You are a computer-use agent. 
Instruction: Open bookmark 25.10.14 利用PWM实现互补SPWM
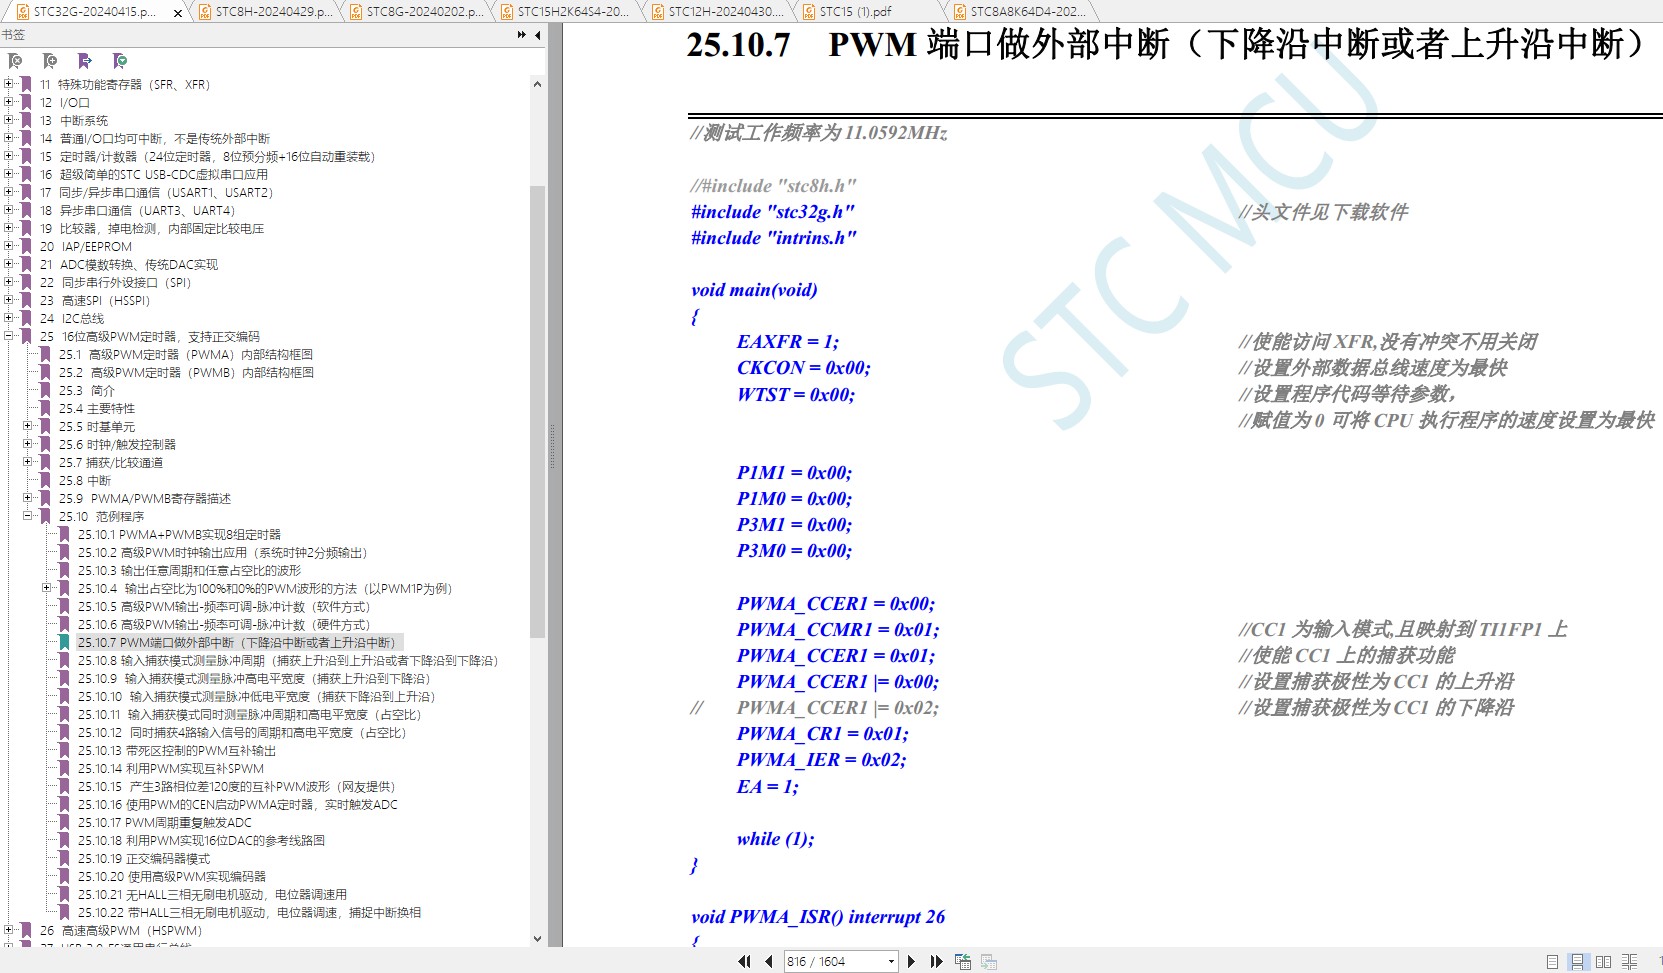[171, 768]
